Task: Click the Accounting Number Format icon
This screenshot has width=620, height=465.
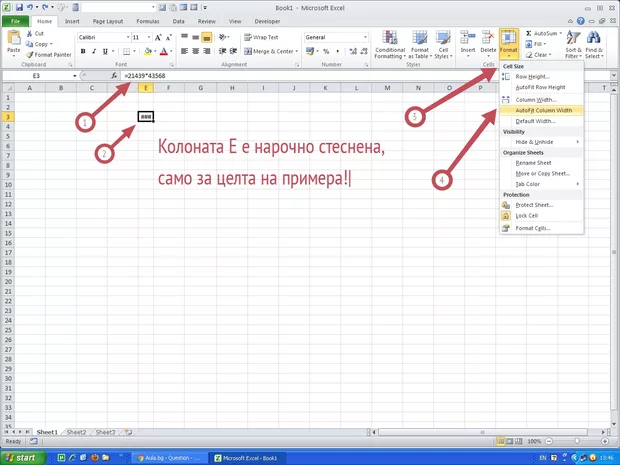Action: (x=310, y=51)
